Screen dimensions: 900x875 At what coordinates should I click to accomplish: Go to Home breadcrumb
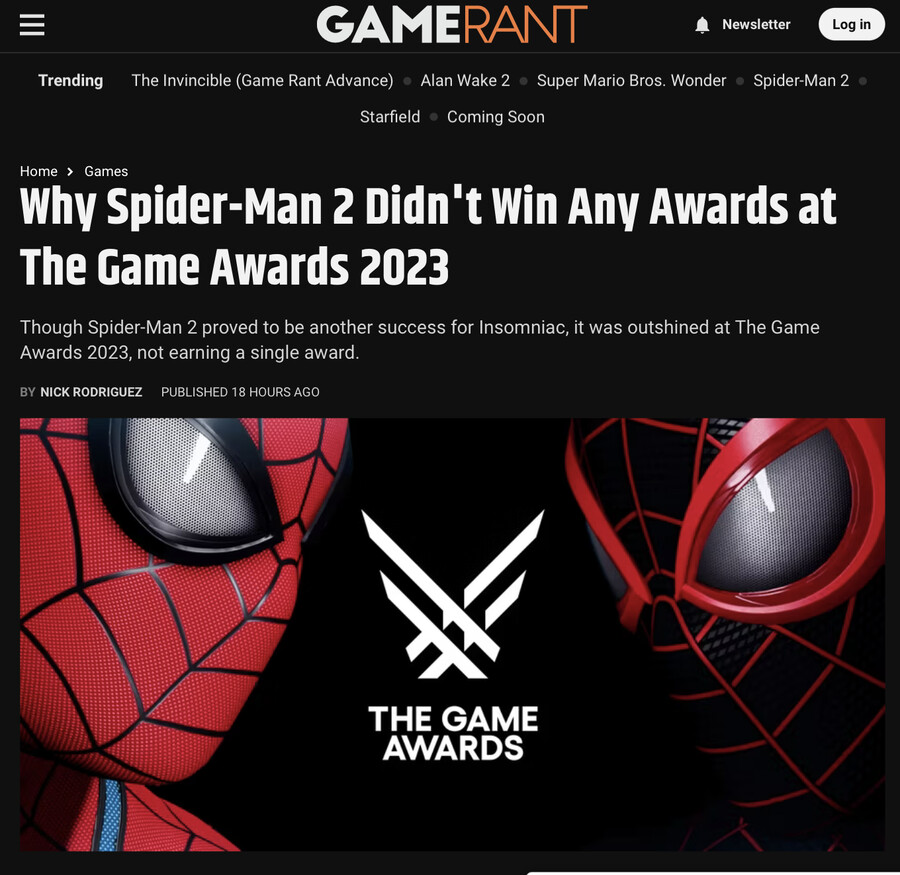click(x=38, y=172)
